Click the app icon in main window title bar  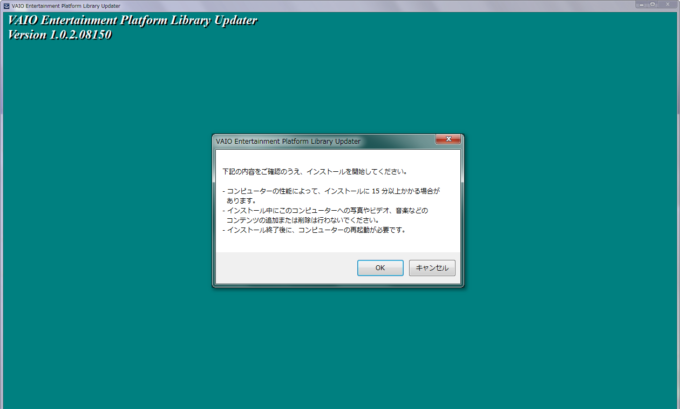6,5
